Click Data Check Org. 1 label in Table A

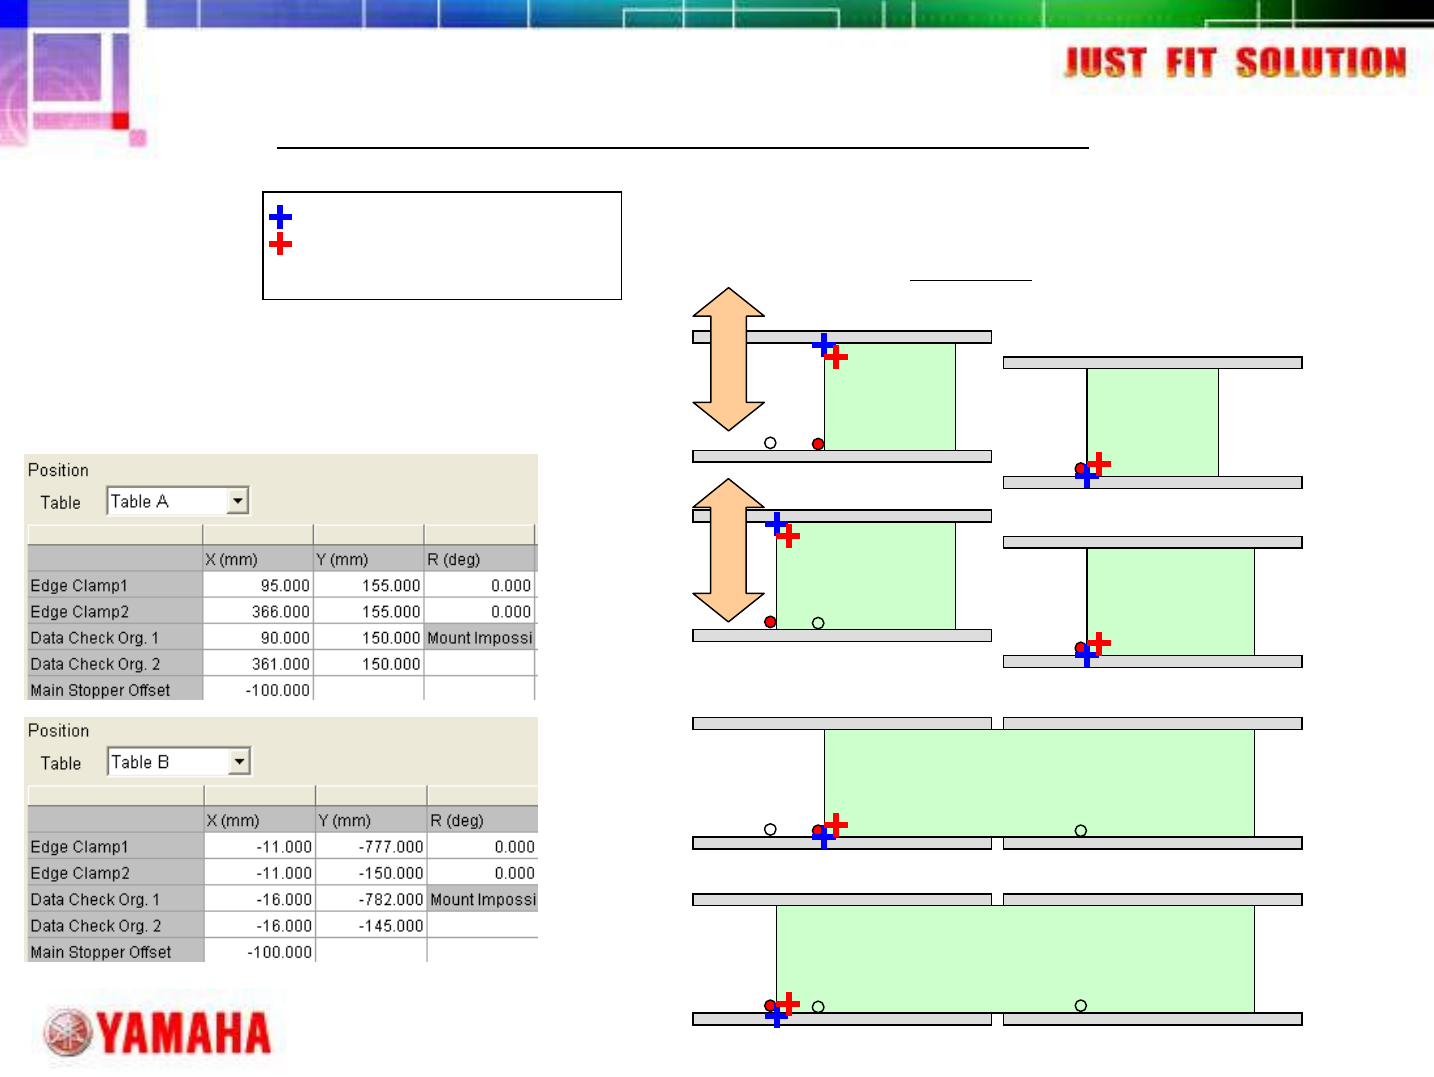point(115,637)
